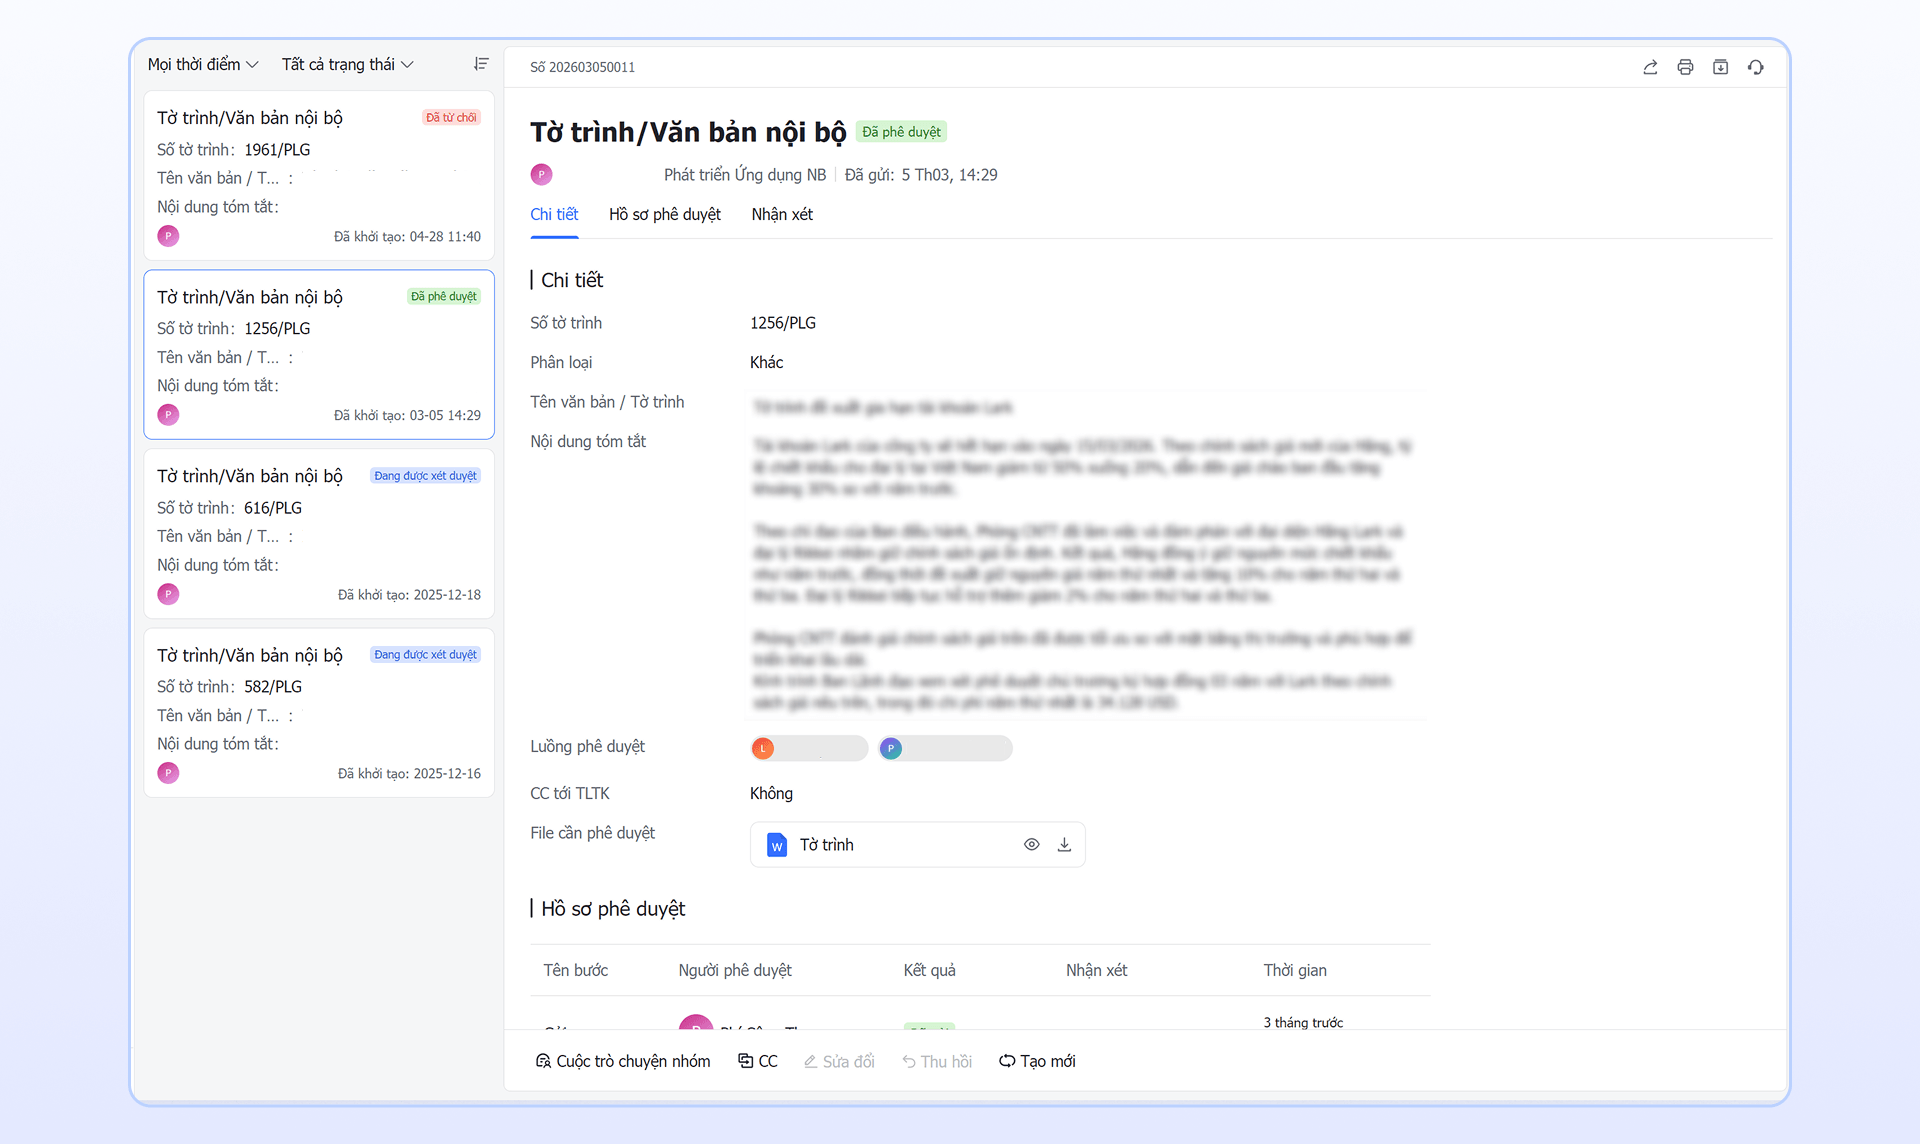Click Đã khởi tạo: 2025-12-16 date

pos(409,774)
